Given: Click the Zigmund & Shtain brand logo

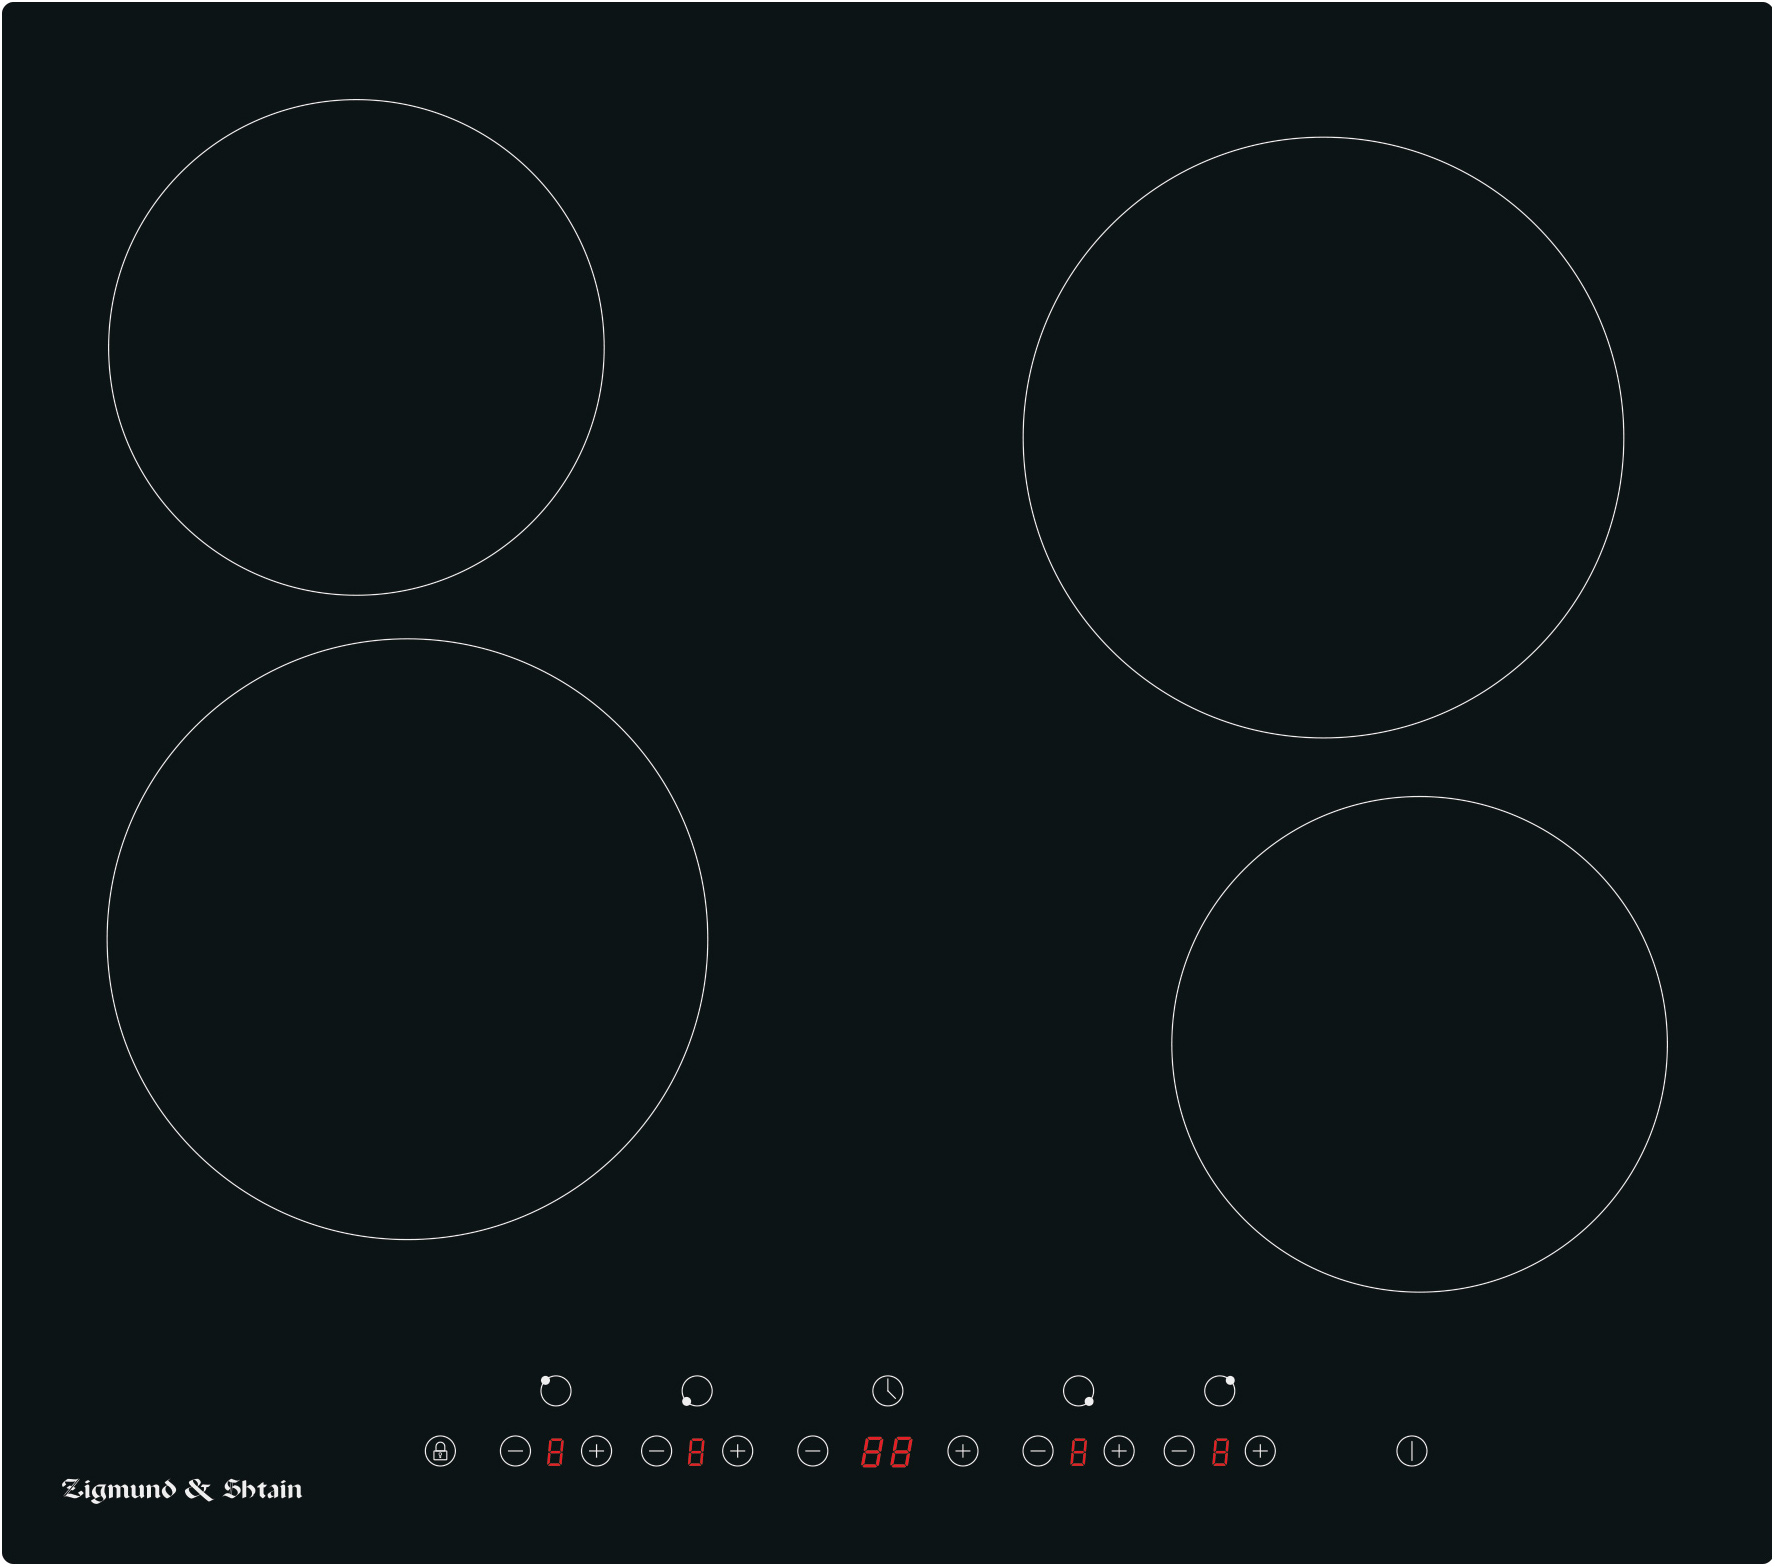Looking at the screenshot, I should (x=182, y=1489).
